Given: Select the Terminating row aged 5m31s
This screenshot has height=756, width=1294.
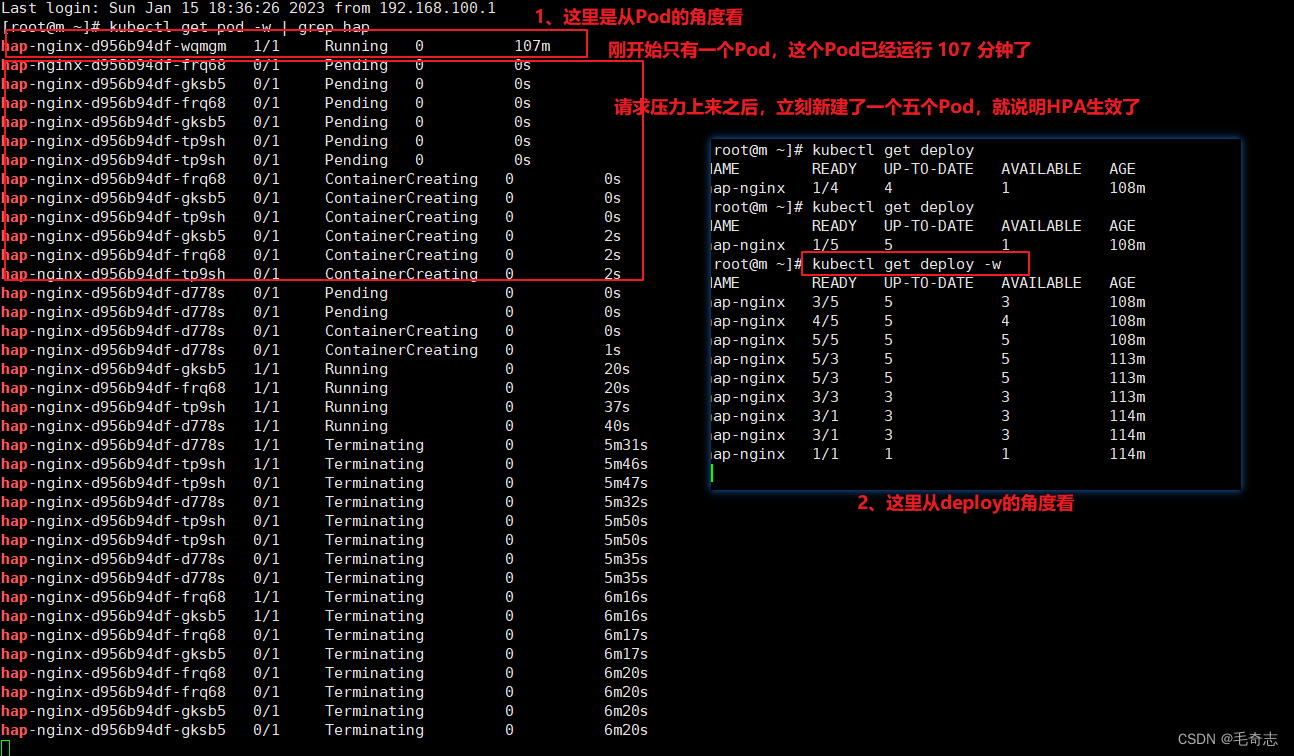Looking at the screenshot, I should click(x=324, y=445).
